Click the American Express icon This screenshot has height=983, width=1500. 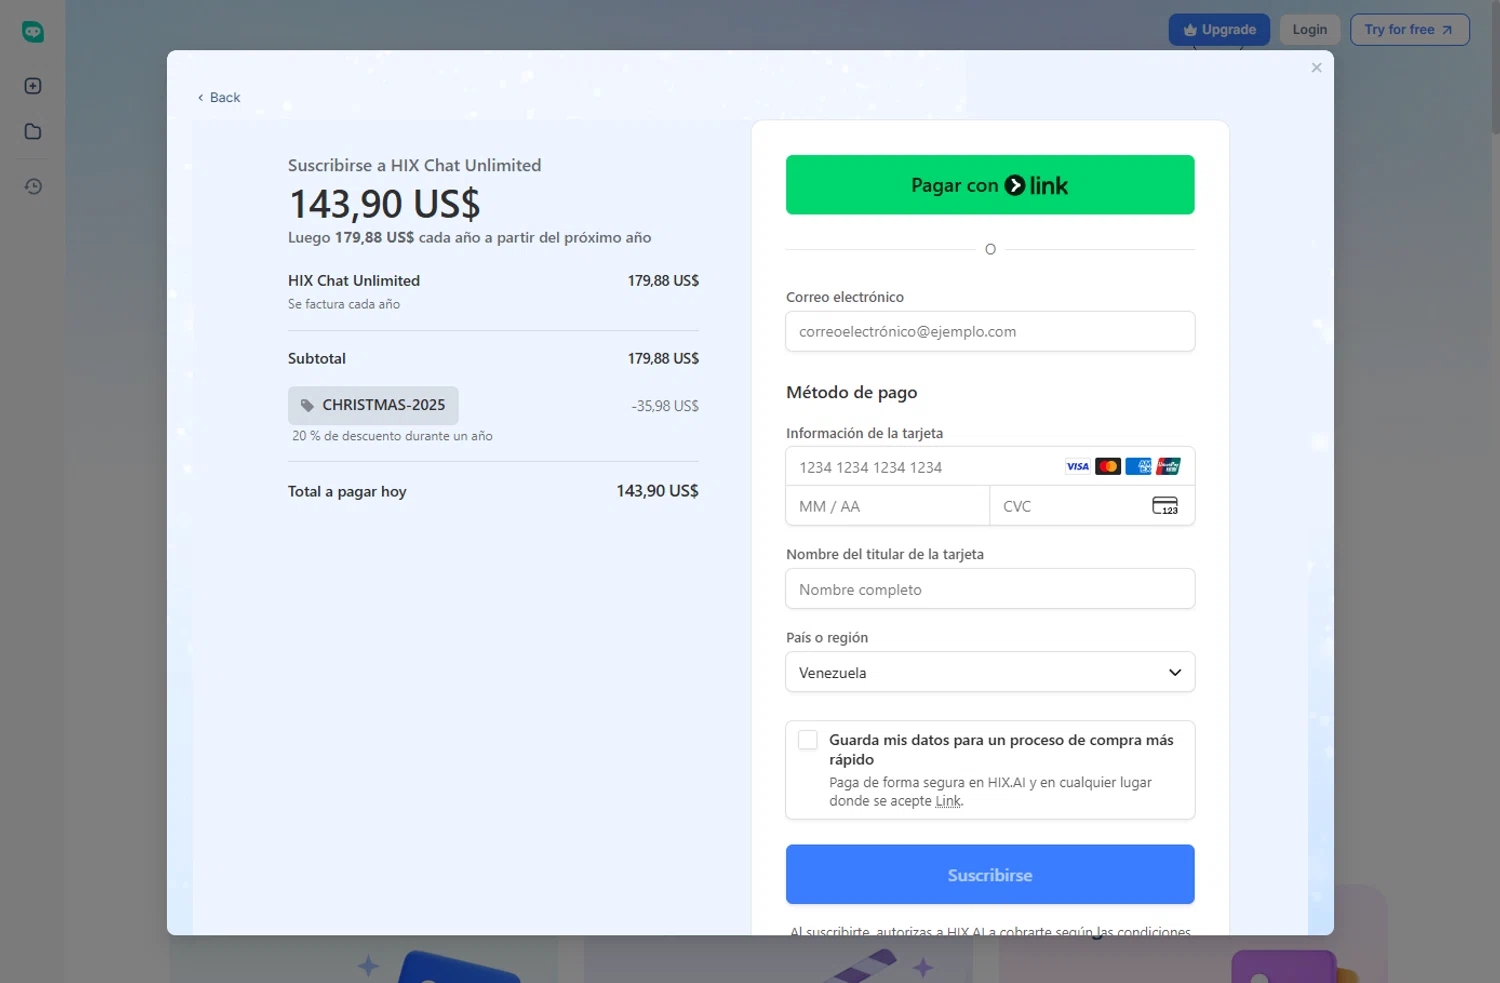(x=1138, y=467)
